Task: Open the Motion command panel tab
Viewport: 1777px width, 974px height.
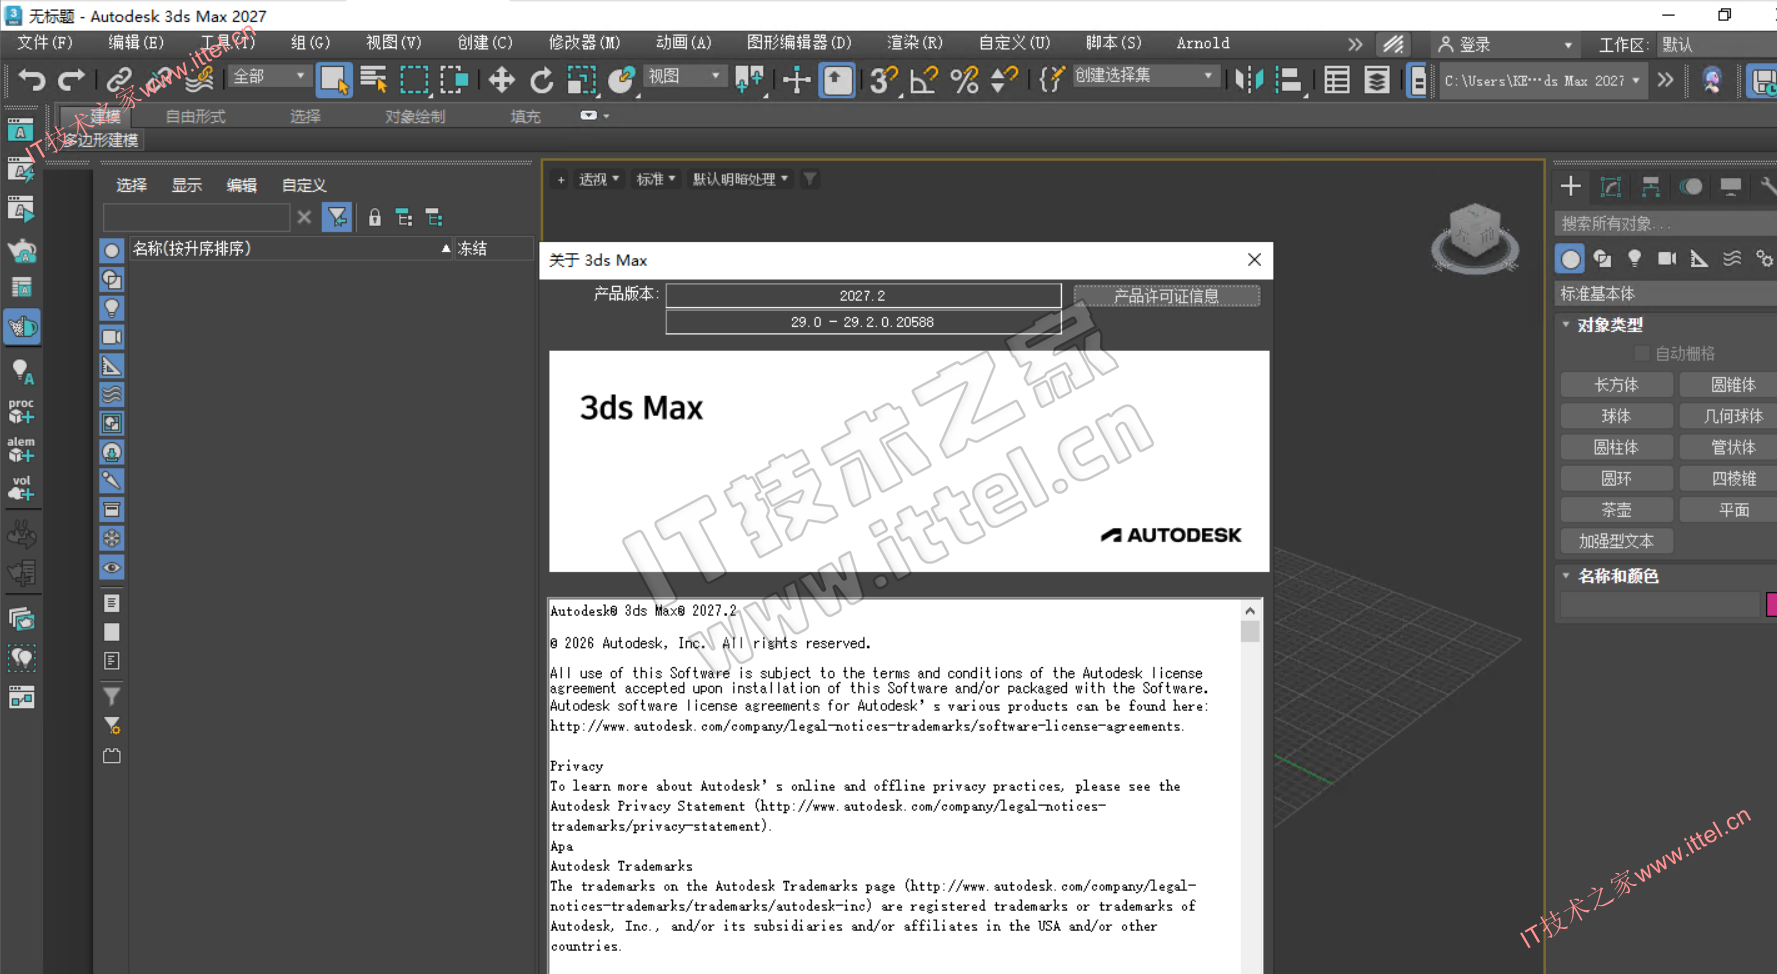Action: point(1691,187)
